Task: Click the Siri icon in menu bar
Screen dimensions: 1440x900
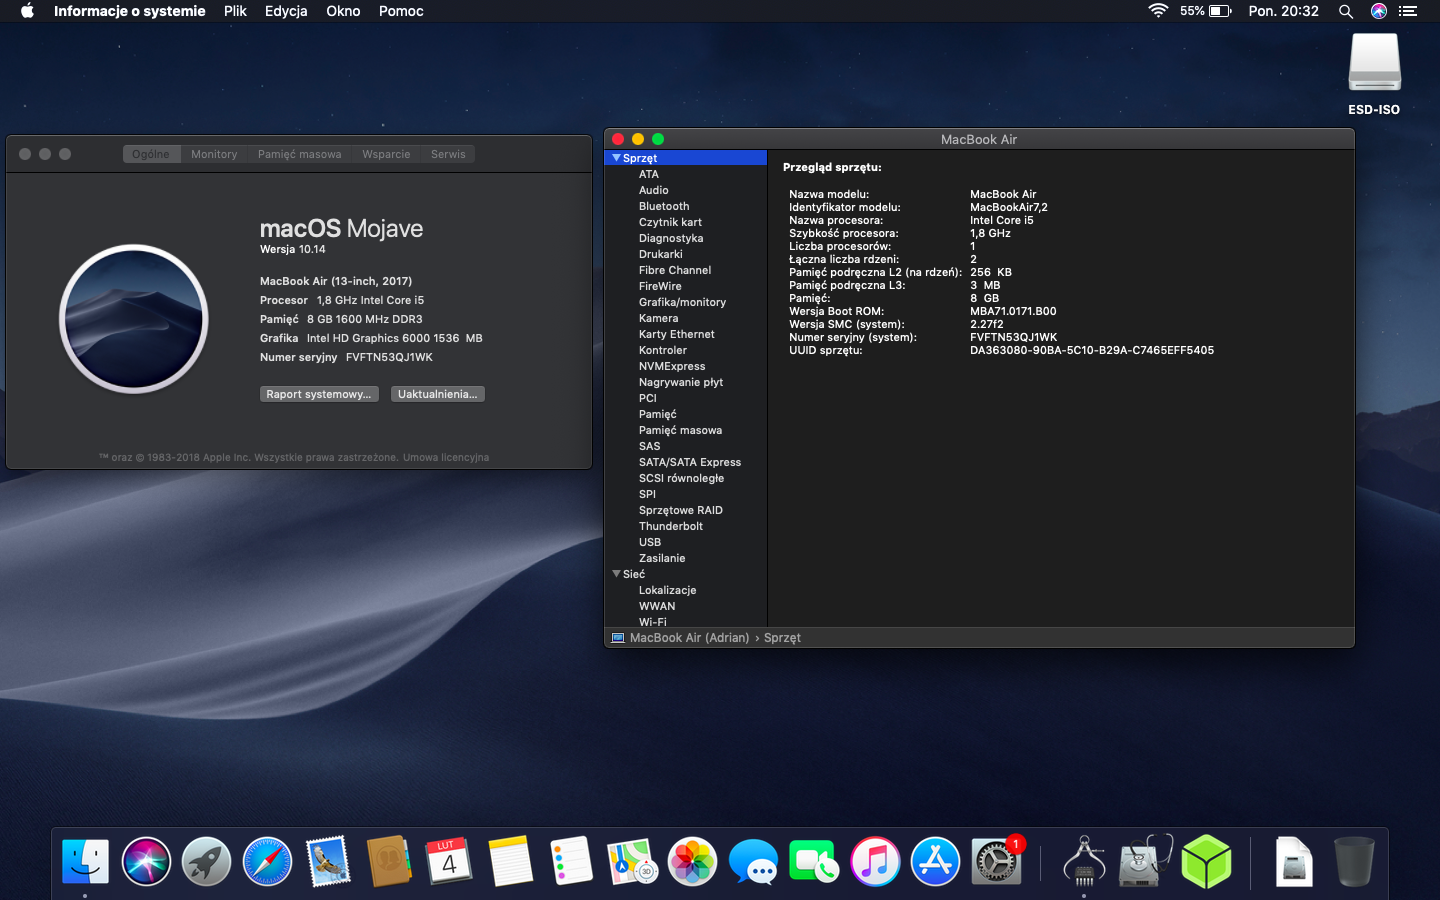Action: click(x=1379, y=11)
